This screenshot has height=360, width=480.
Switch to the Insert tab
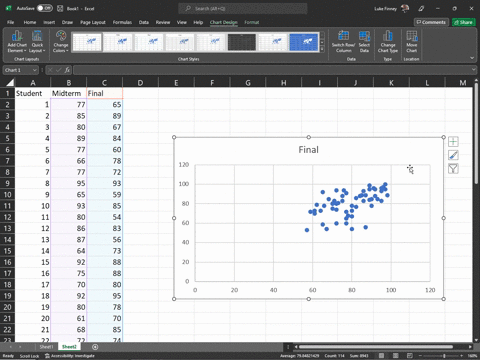(49, 22)
